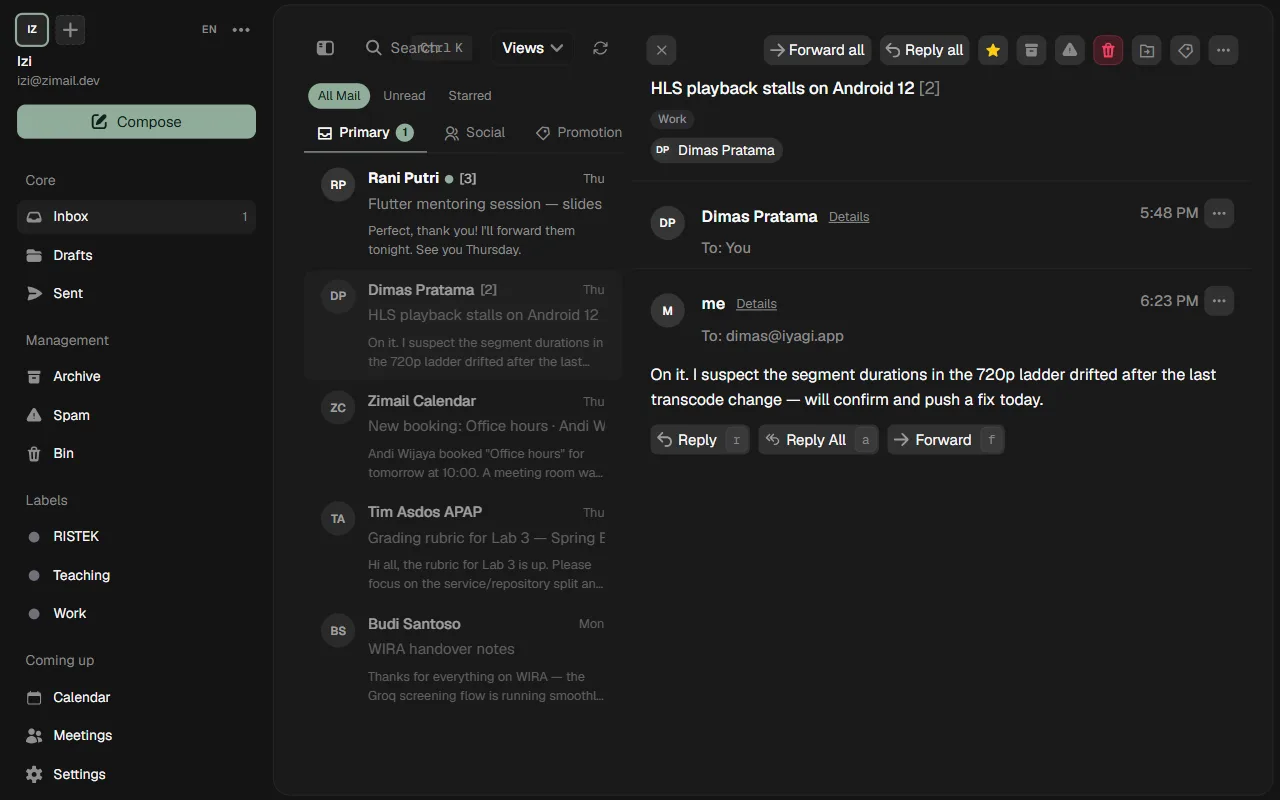Mark thread as spam with warning icon
1280x800 pixels.
tap(1070, 50)
